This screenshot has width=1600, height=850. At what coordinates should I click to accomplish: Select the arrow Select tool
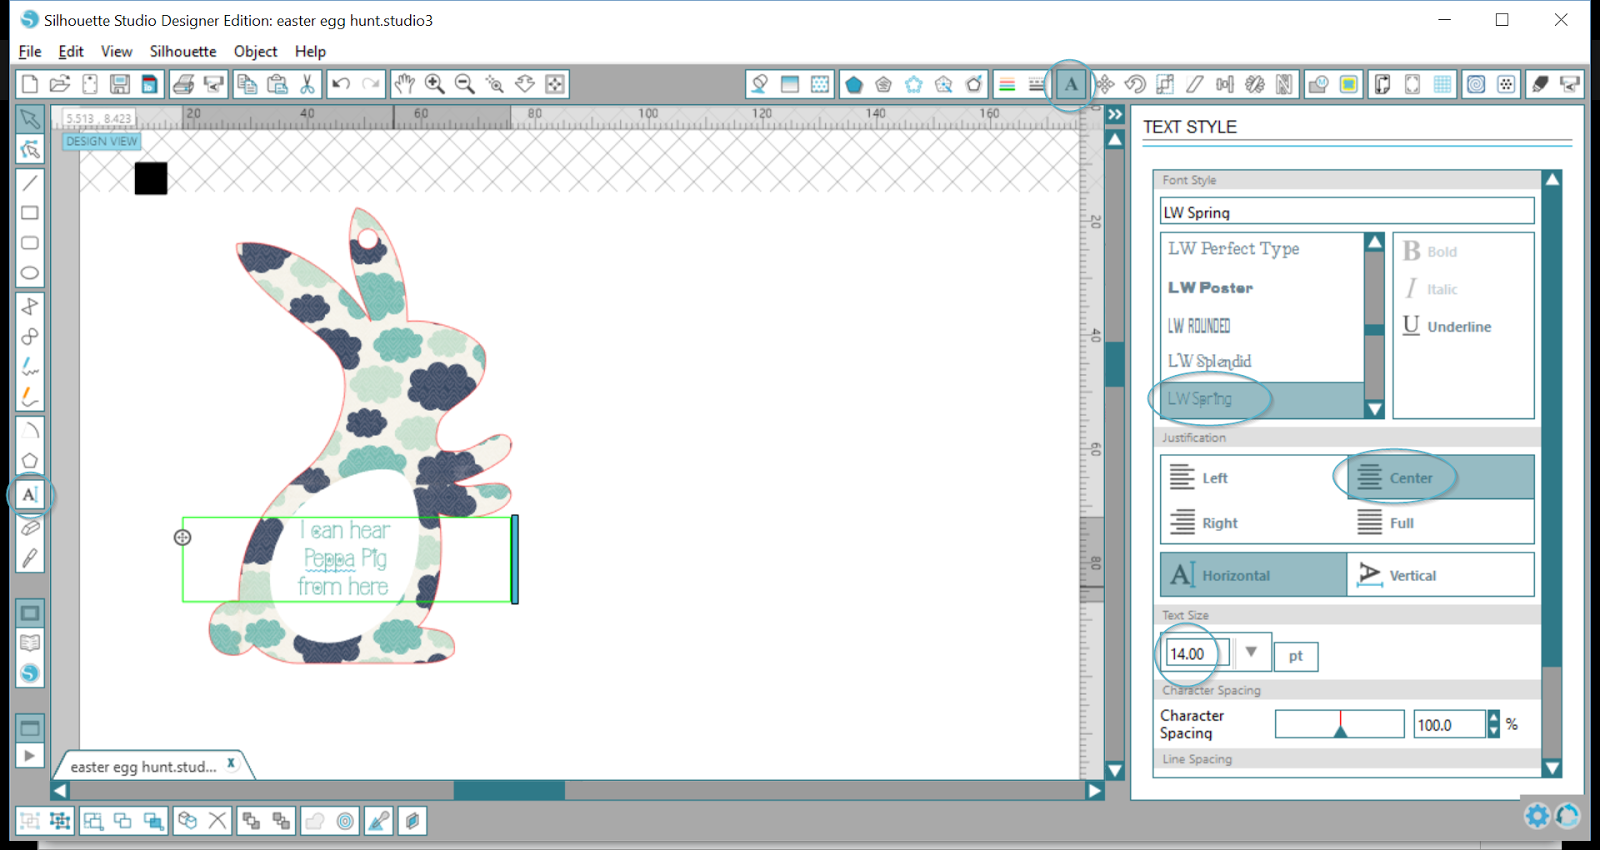pos(30,119)
